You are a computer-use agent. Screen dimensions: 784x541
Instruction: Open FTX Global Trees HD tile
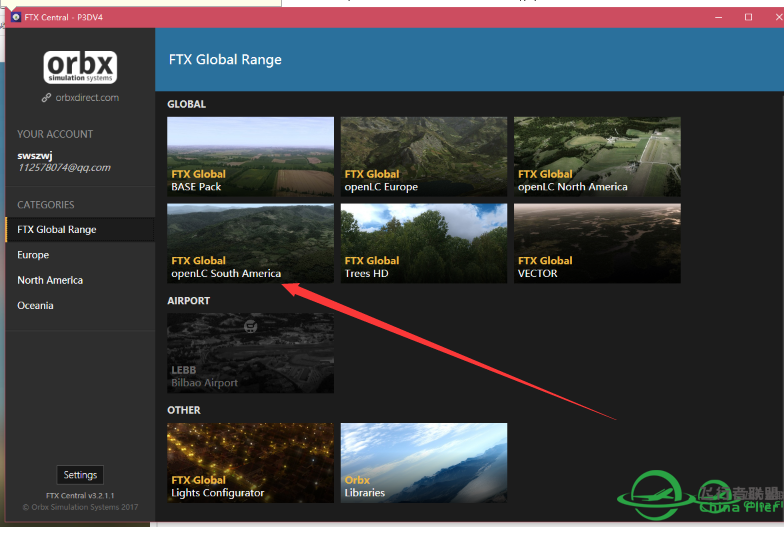424,243
